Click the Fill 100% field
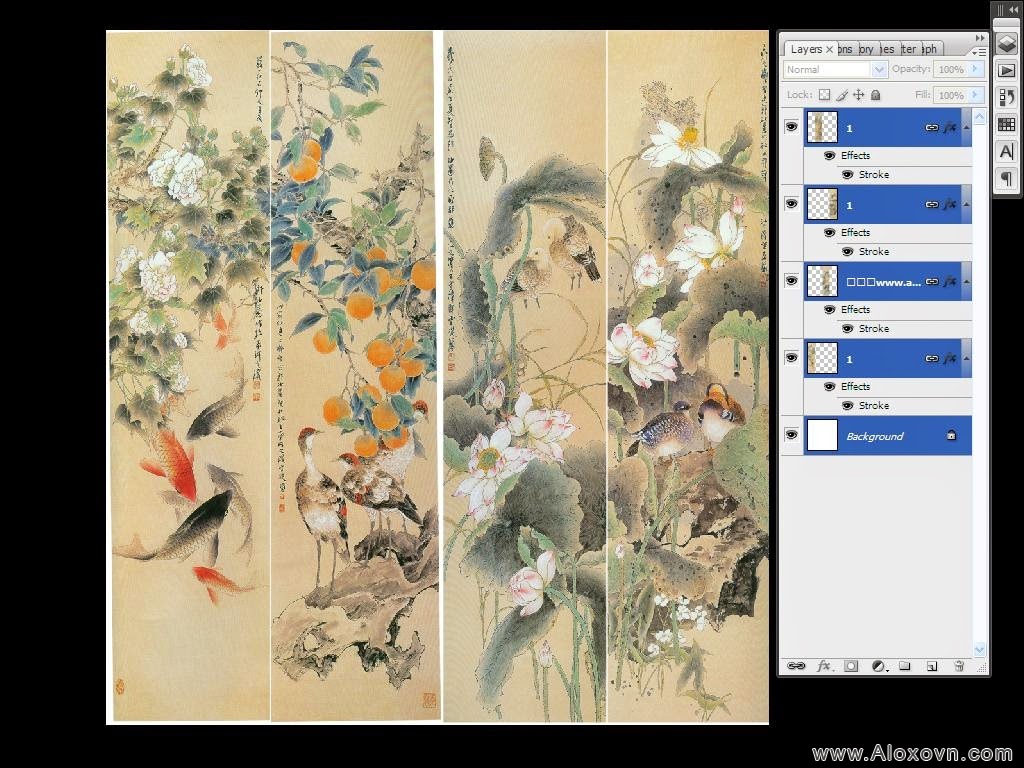Viewport: 1024px width, 768px height. point(951,95)
